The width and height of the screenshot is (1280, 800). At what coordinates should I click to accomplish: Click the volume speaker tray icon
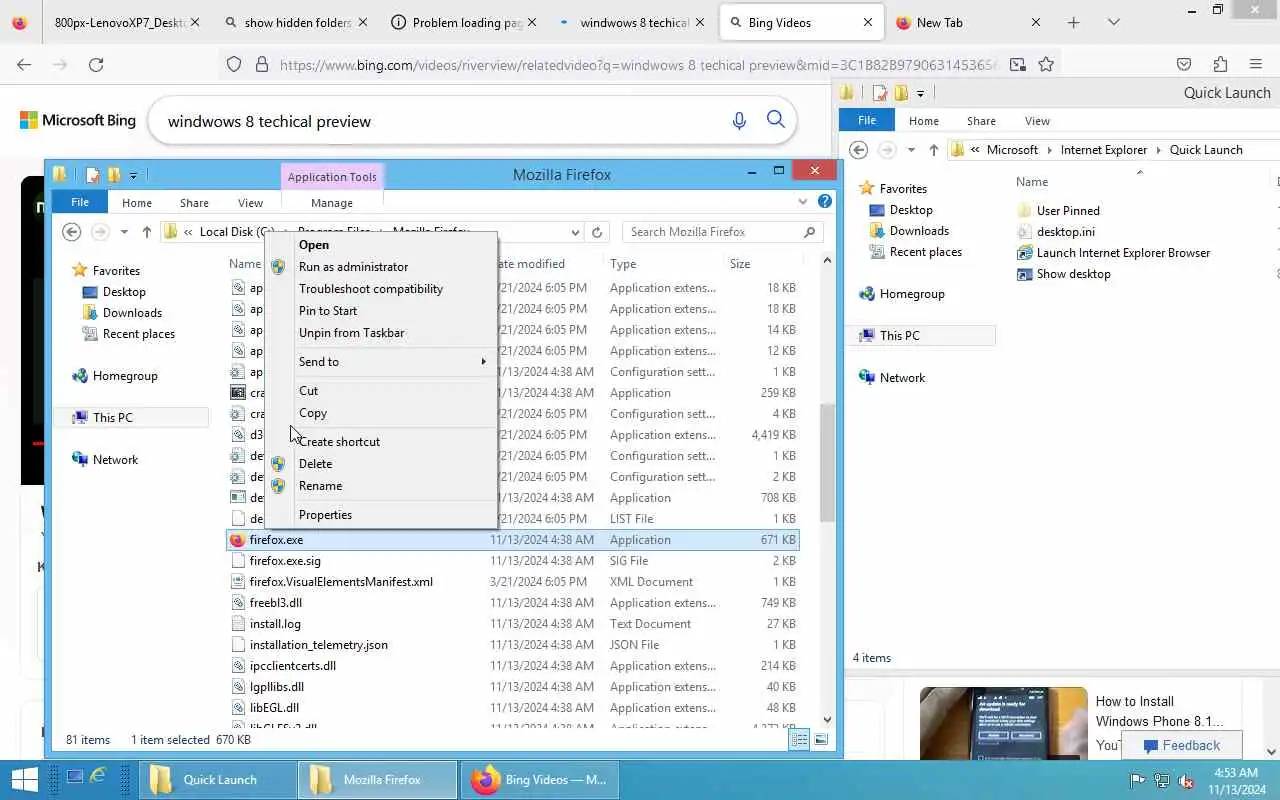1186,781
